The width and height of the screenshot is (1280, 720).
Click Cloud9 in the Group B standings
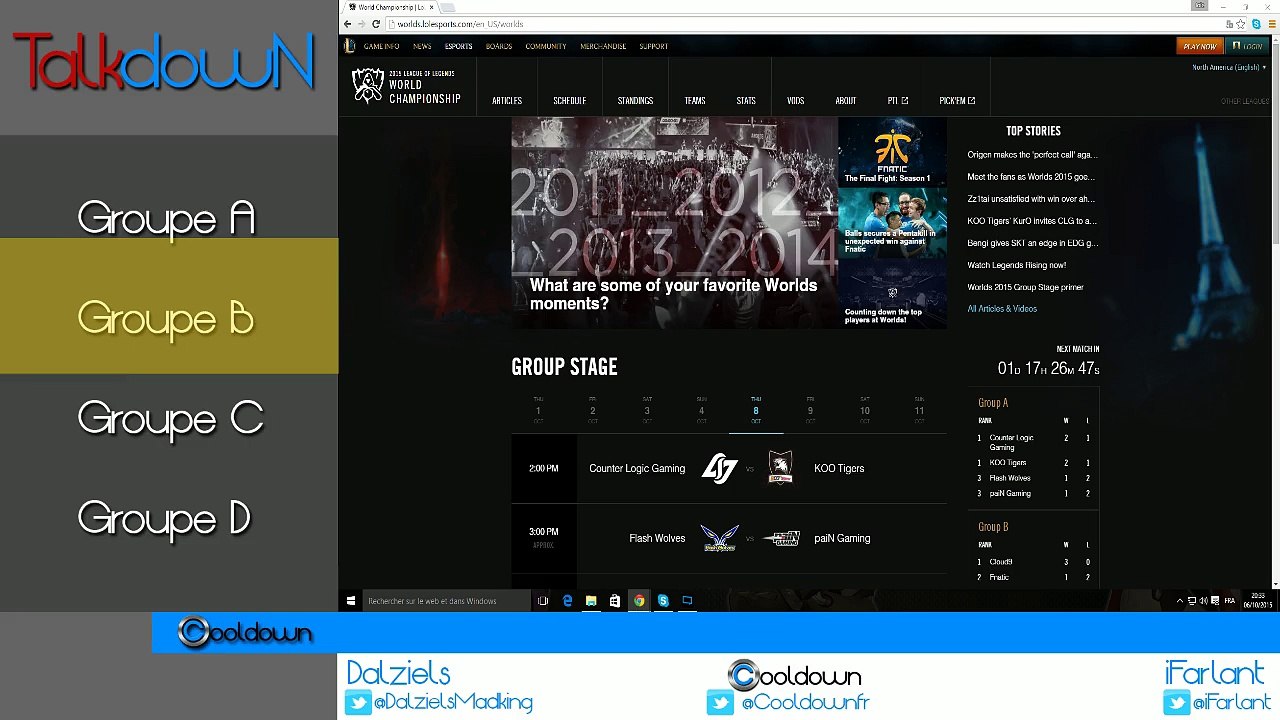[x=1001, y=562]
